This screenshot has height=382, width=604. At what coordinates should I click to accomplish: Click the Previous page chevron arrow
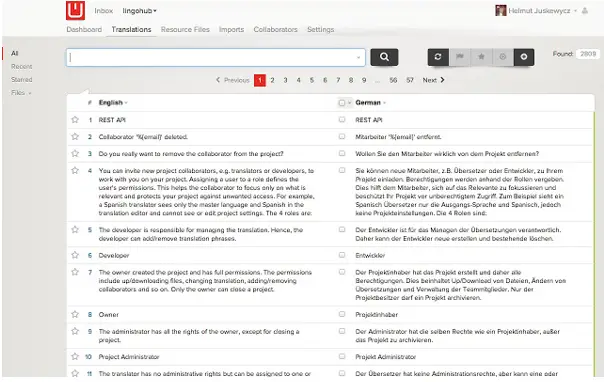(x=218, y=80)
